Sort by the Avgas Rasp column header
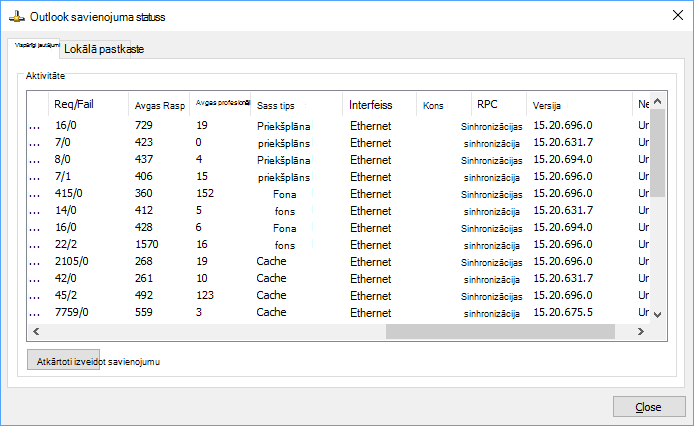 click(x=159, y=105)
